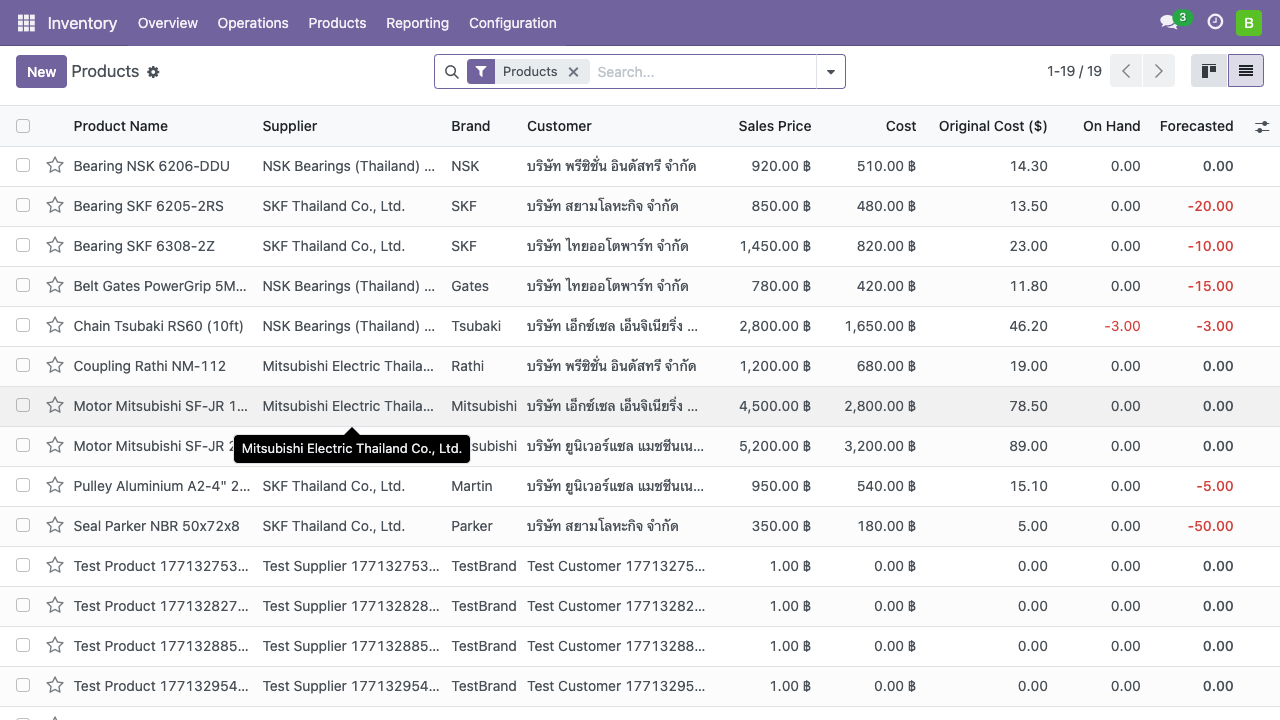Image resolution: width=1280 pixels, height=720 pixels.
Task: Mark Seal Parker NBR 50x72x8 as favorite
Action: point(55,526)
